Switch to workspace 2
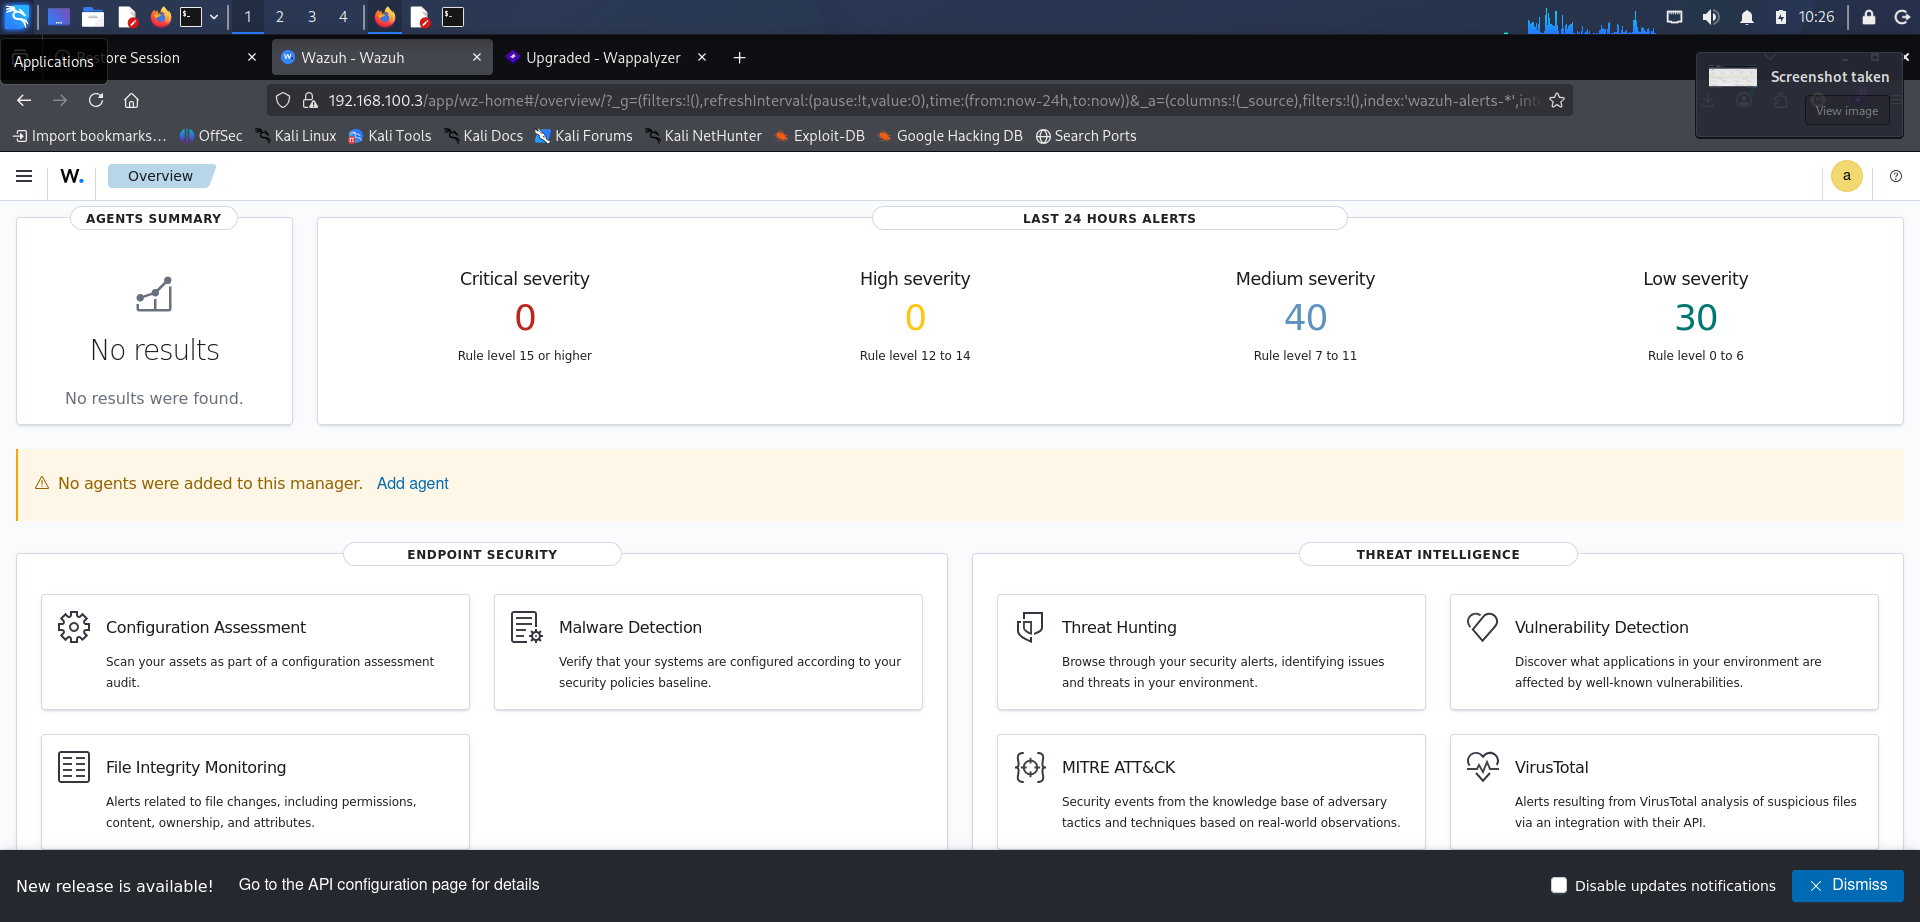The width and height of the screenshot is (1920, 922). [x=280, y=17]
